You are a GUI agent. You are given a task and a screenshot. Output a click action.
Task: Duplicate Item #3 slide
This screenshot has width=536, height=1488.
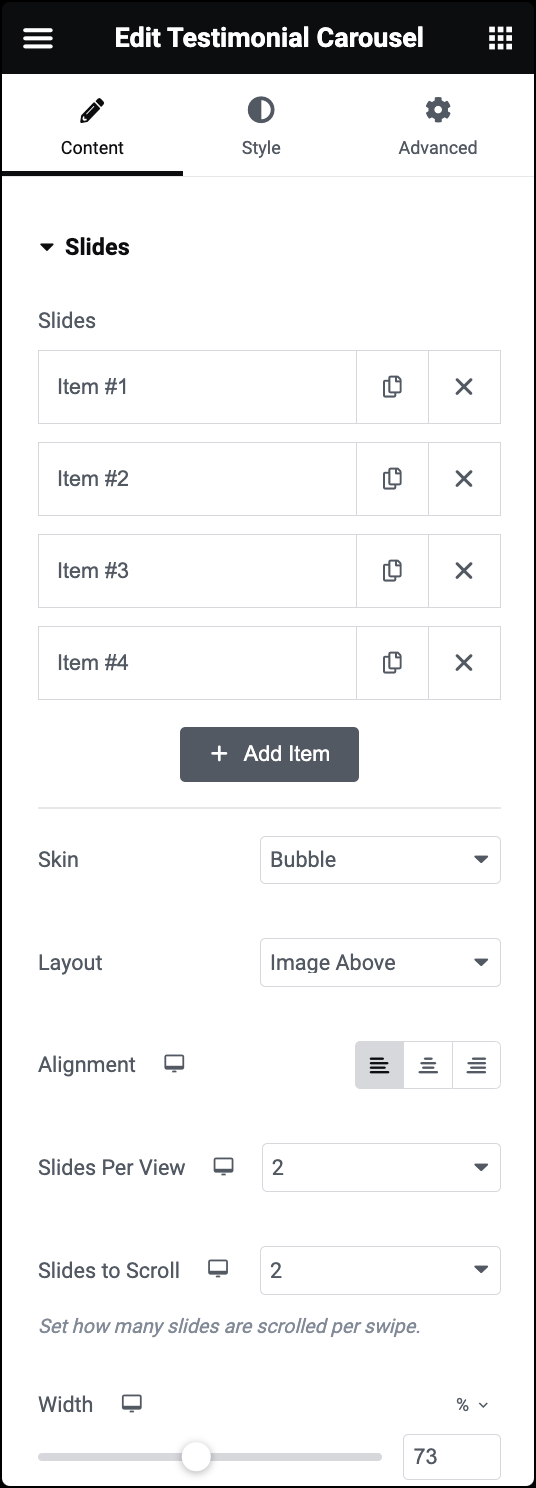[392, 571]
